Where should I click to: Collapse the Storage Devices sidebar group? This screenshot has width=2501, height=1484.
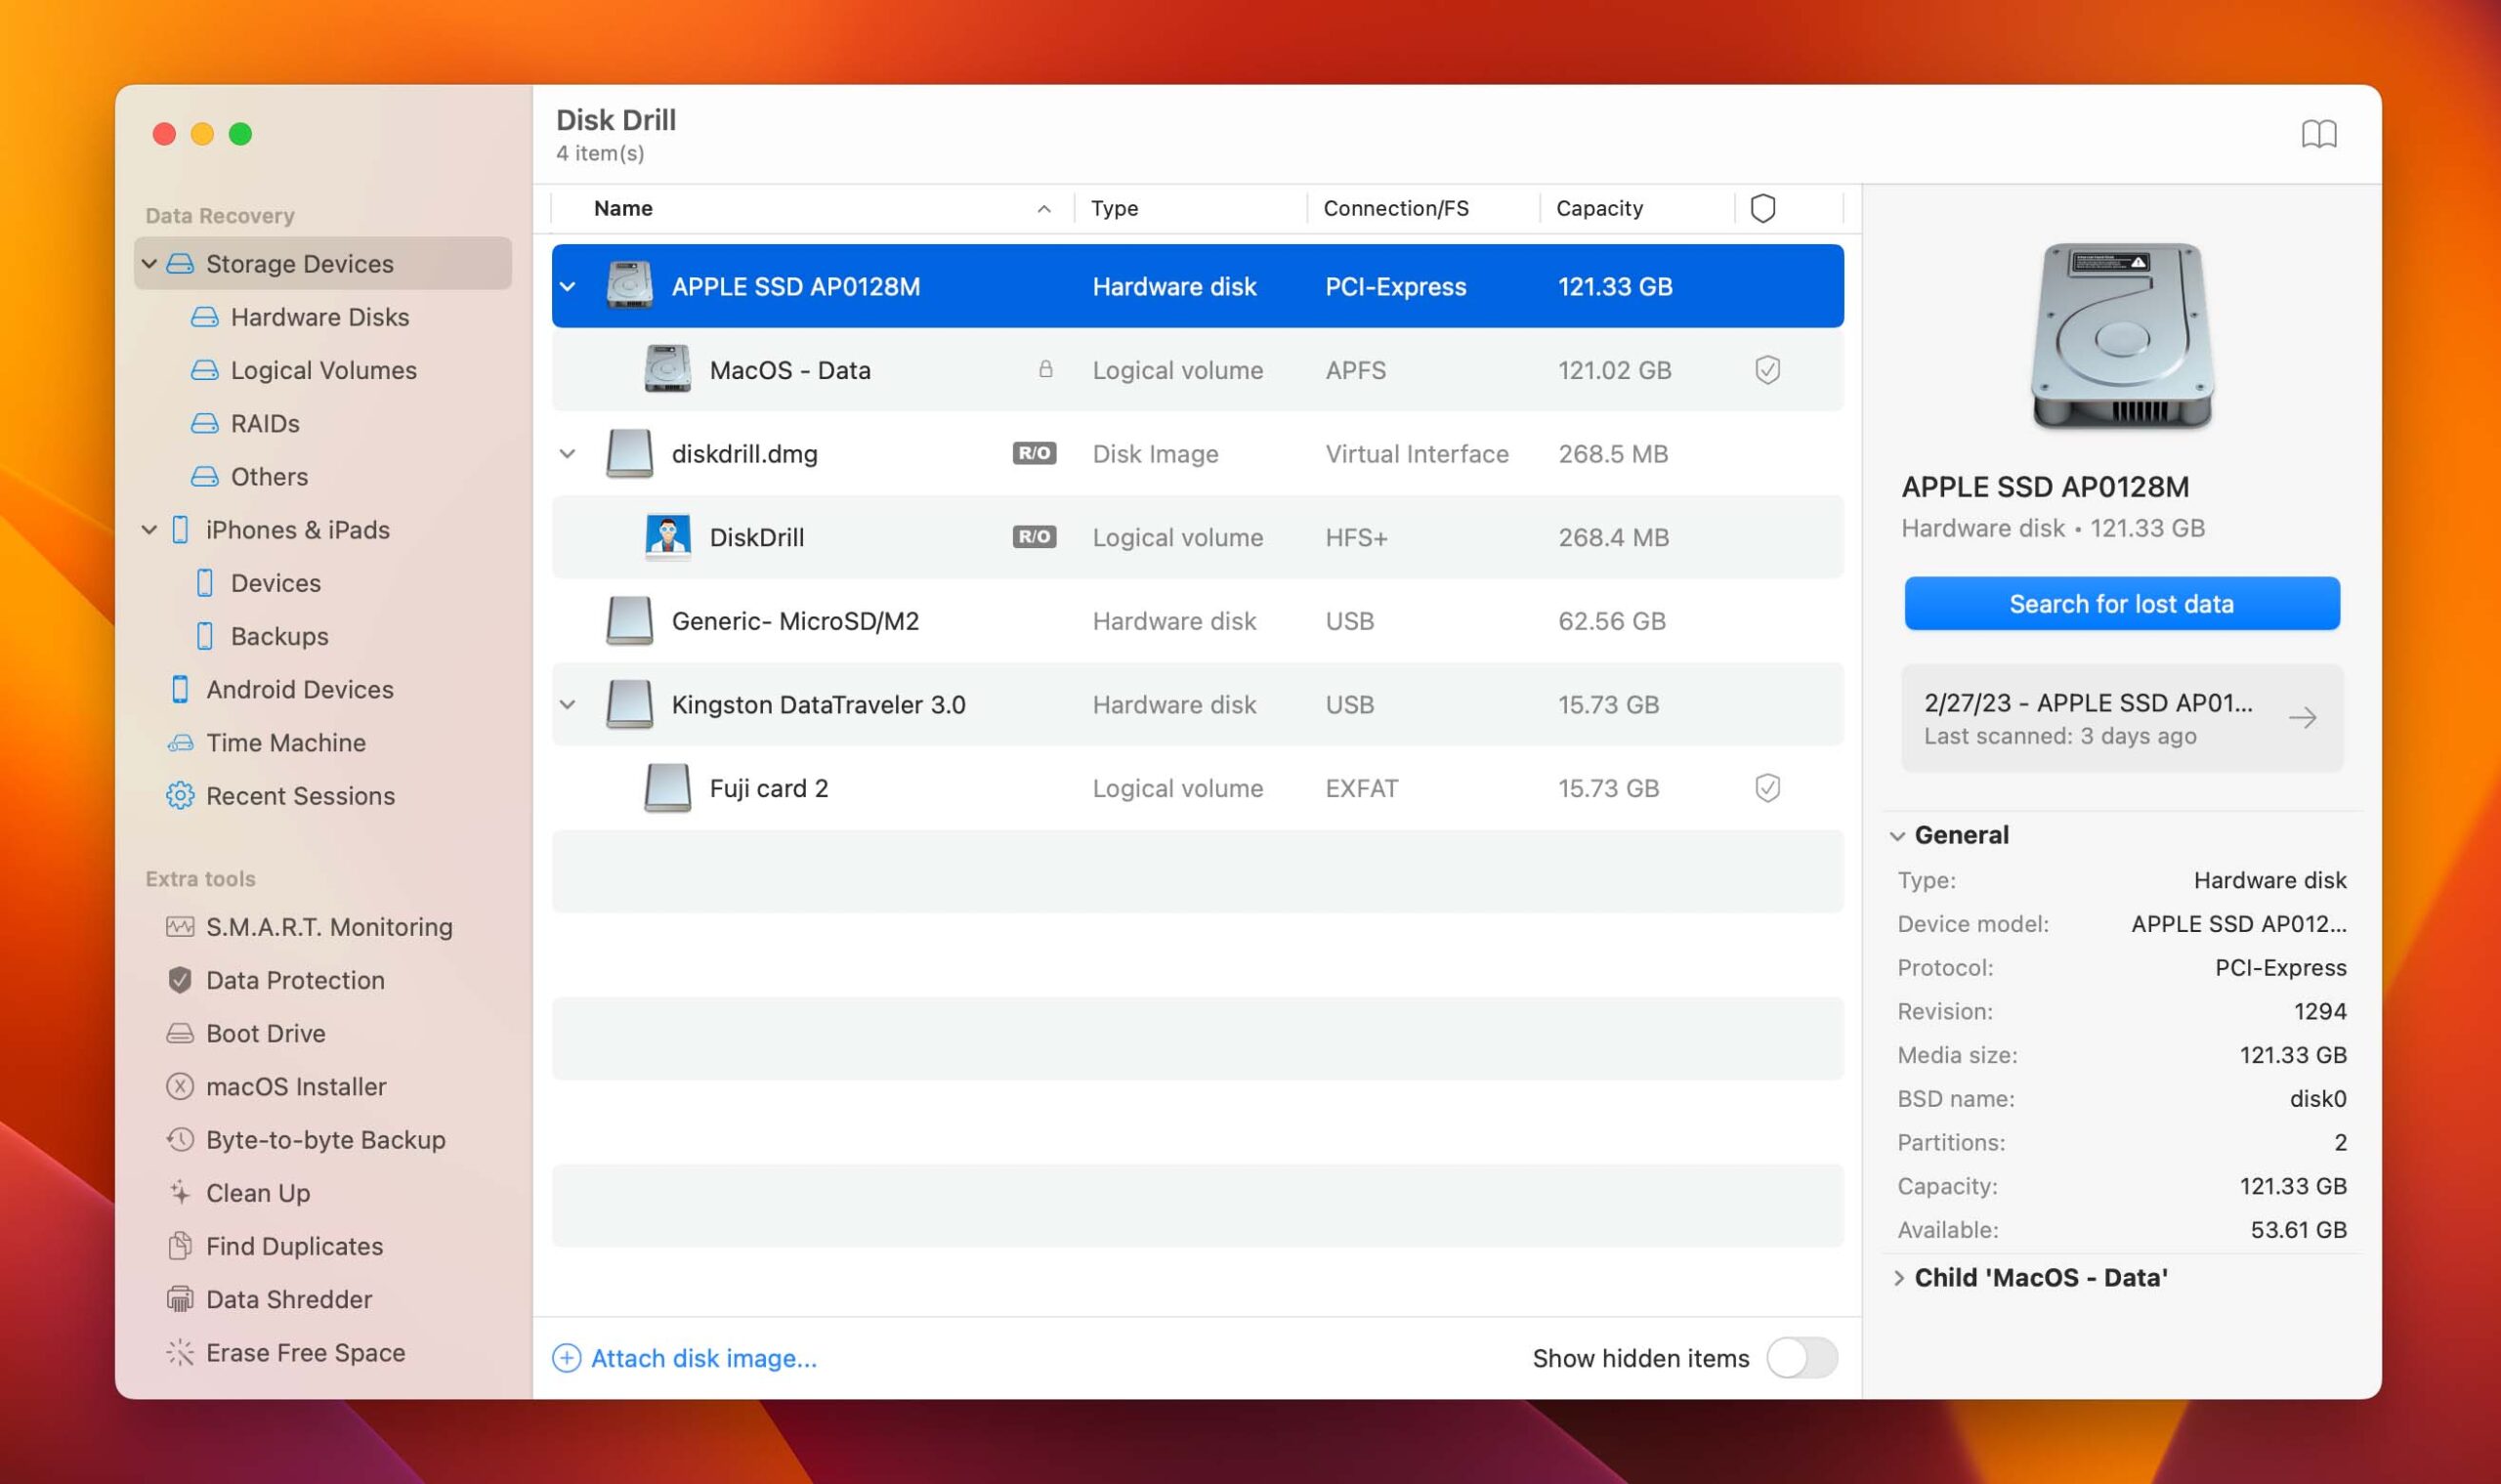pyautogui.click(x=149, y=263)
